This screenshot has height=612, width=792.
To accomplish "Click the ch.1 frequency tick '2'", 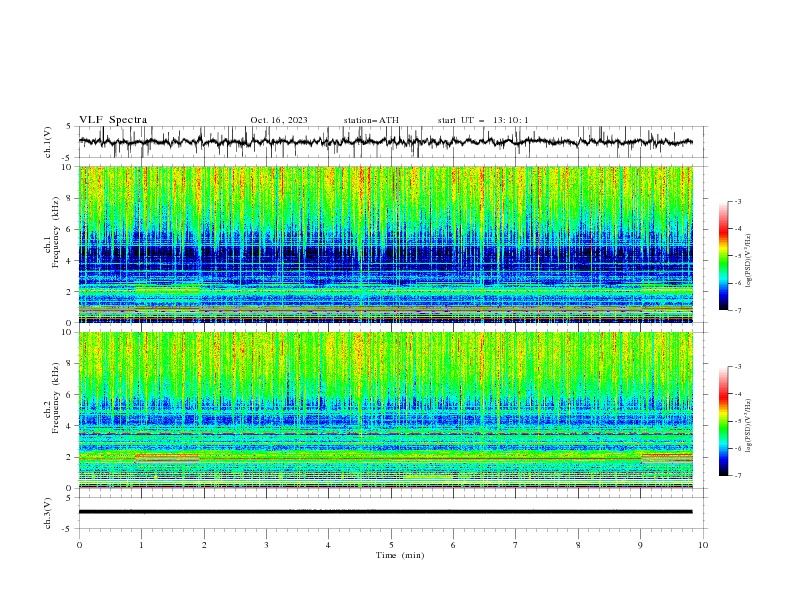I will tap(70, 292).
